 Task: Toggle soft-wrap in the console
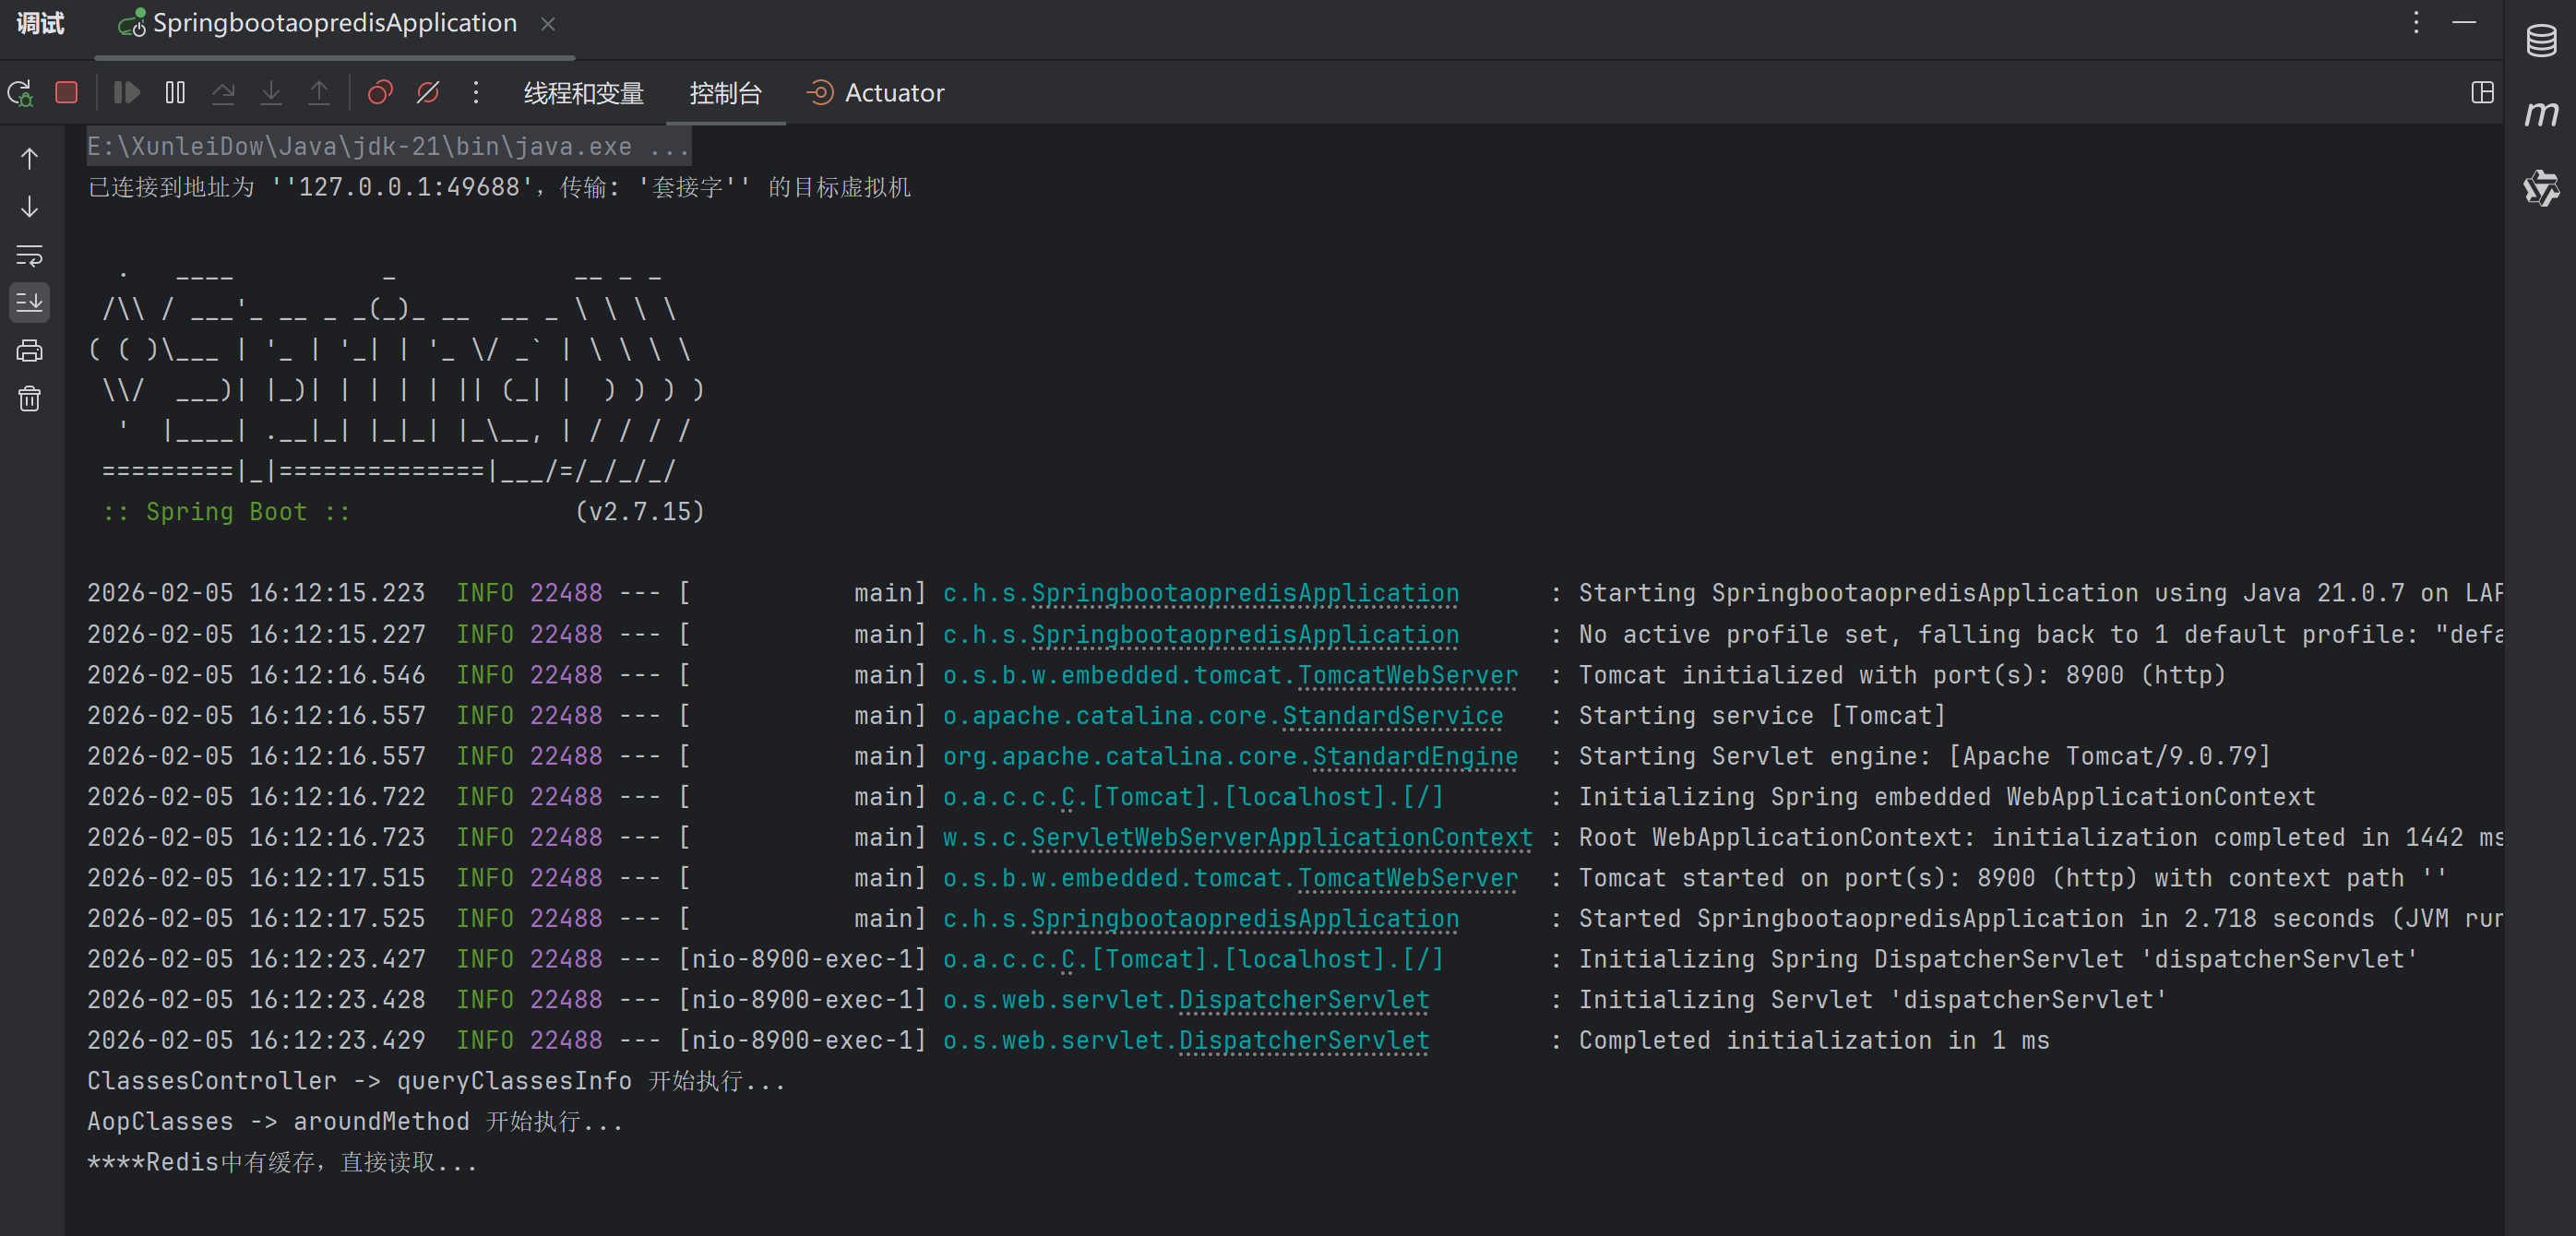(x=30, y=255)
